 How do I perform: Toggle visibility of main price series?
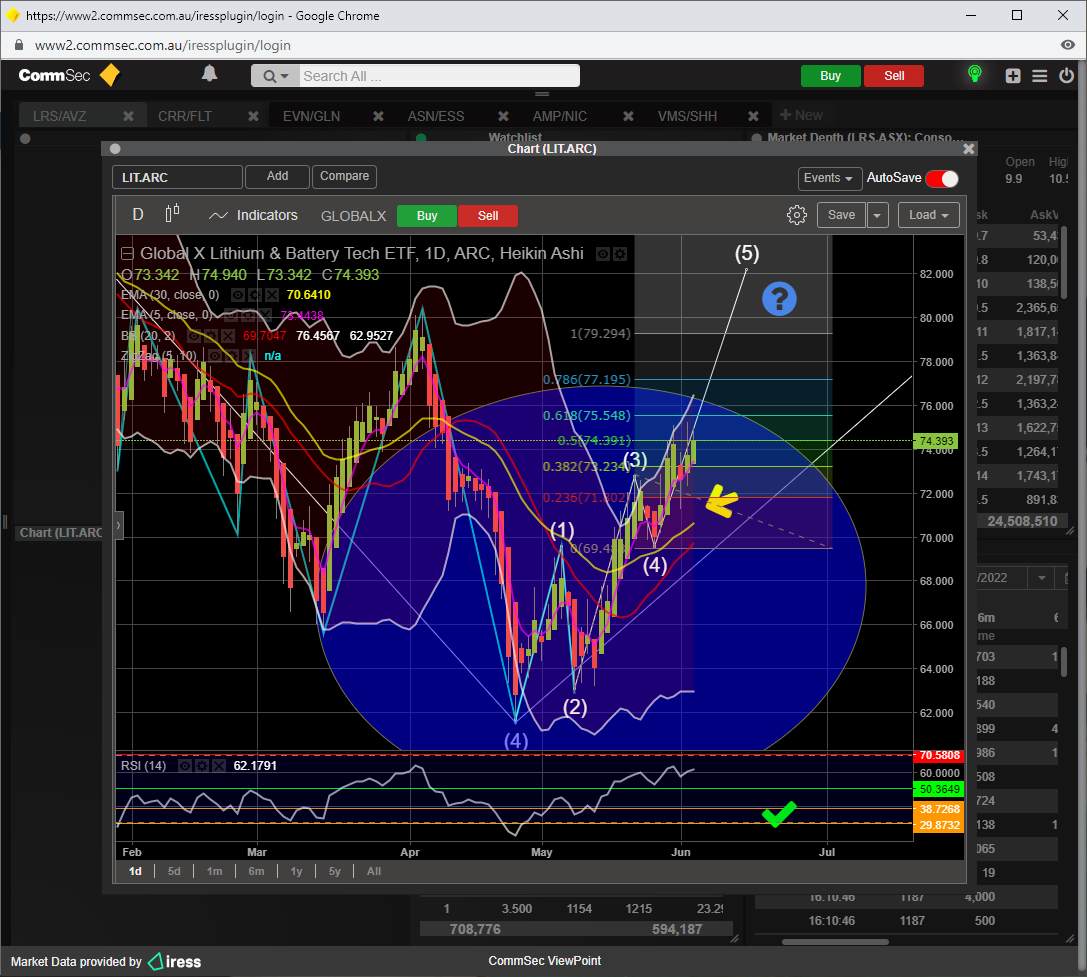603,254
